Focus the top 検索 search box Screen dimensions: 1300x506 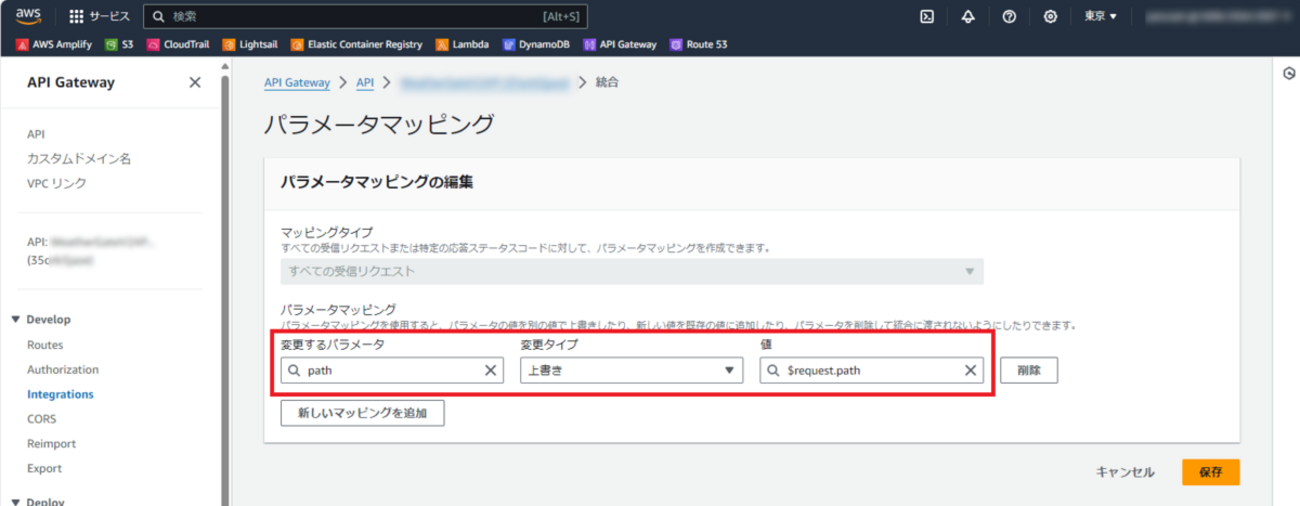[x=365, y=16]
